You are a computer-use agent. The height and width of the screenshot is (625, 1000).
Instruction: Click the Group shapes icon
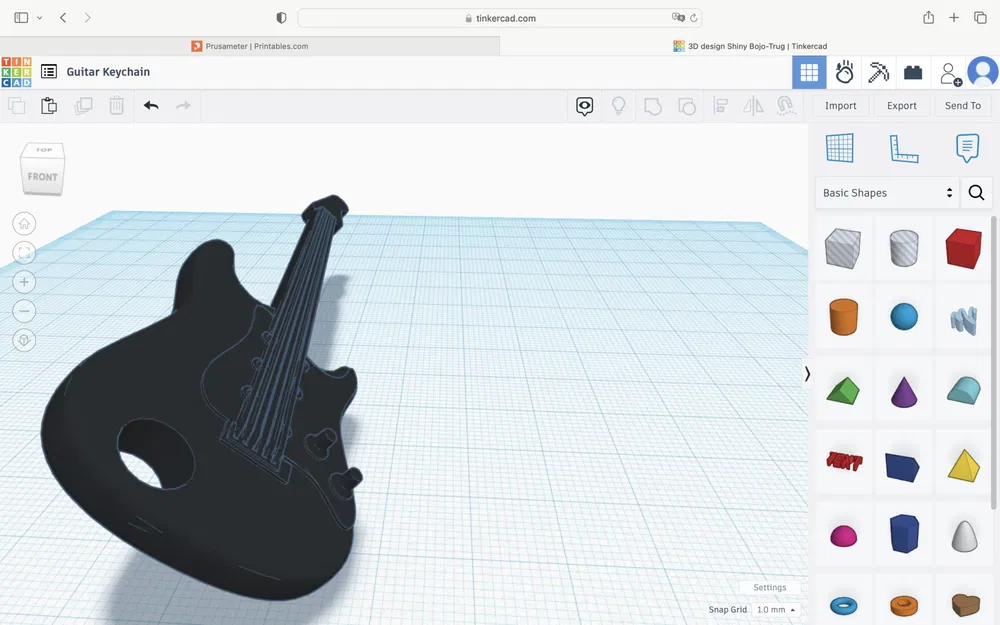653,105
